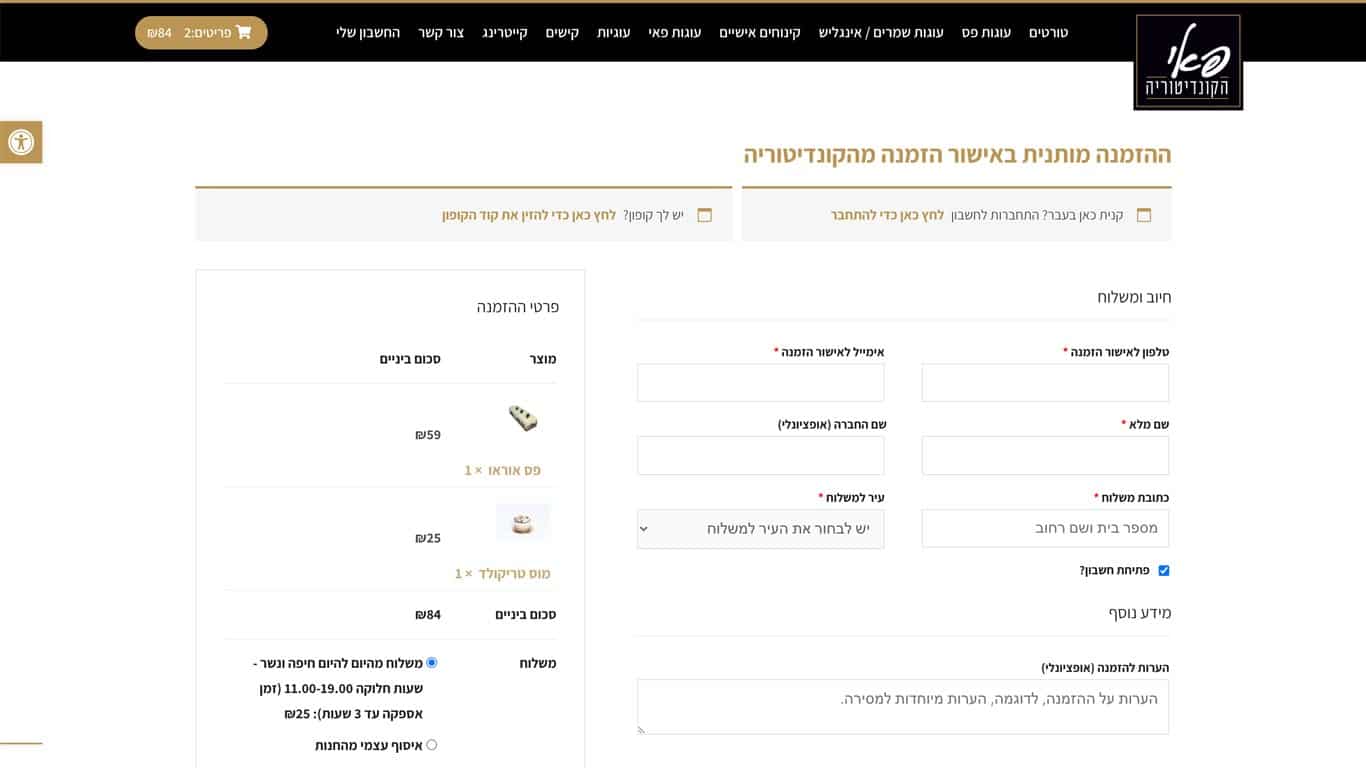Screen dimensions: 1366x768
Task: Open the shopping cart button
Action: click(x=201, y=32)
